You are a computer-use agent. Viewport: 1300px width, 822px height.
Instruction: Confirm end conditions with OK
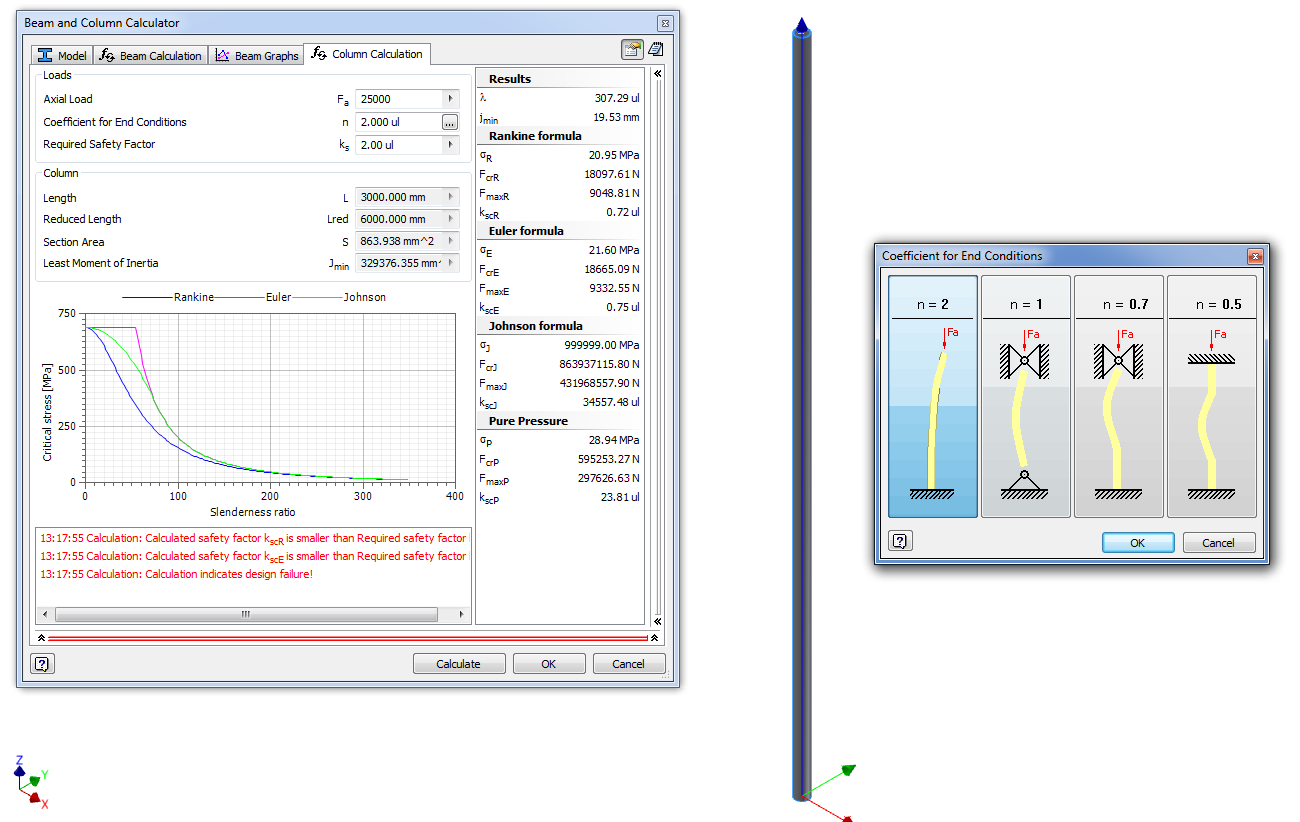pyautogui.click(x=1138, y=540)
